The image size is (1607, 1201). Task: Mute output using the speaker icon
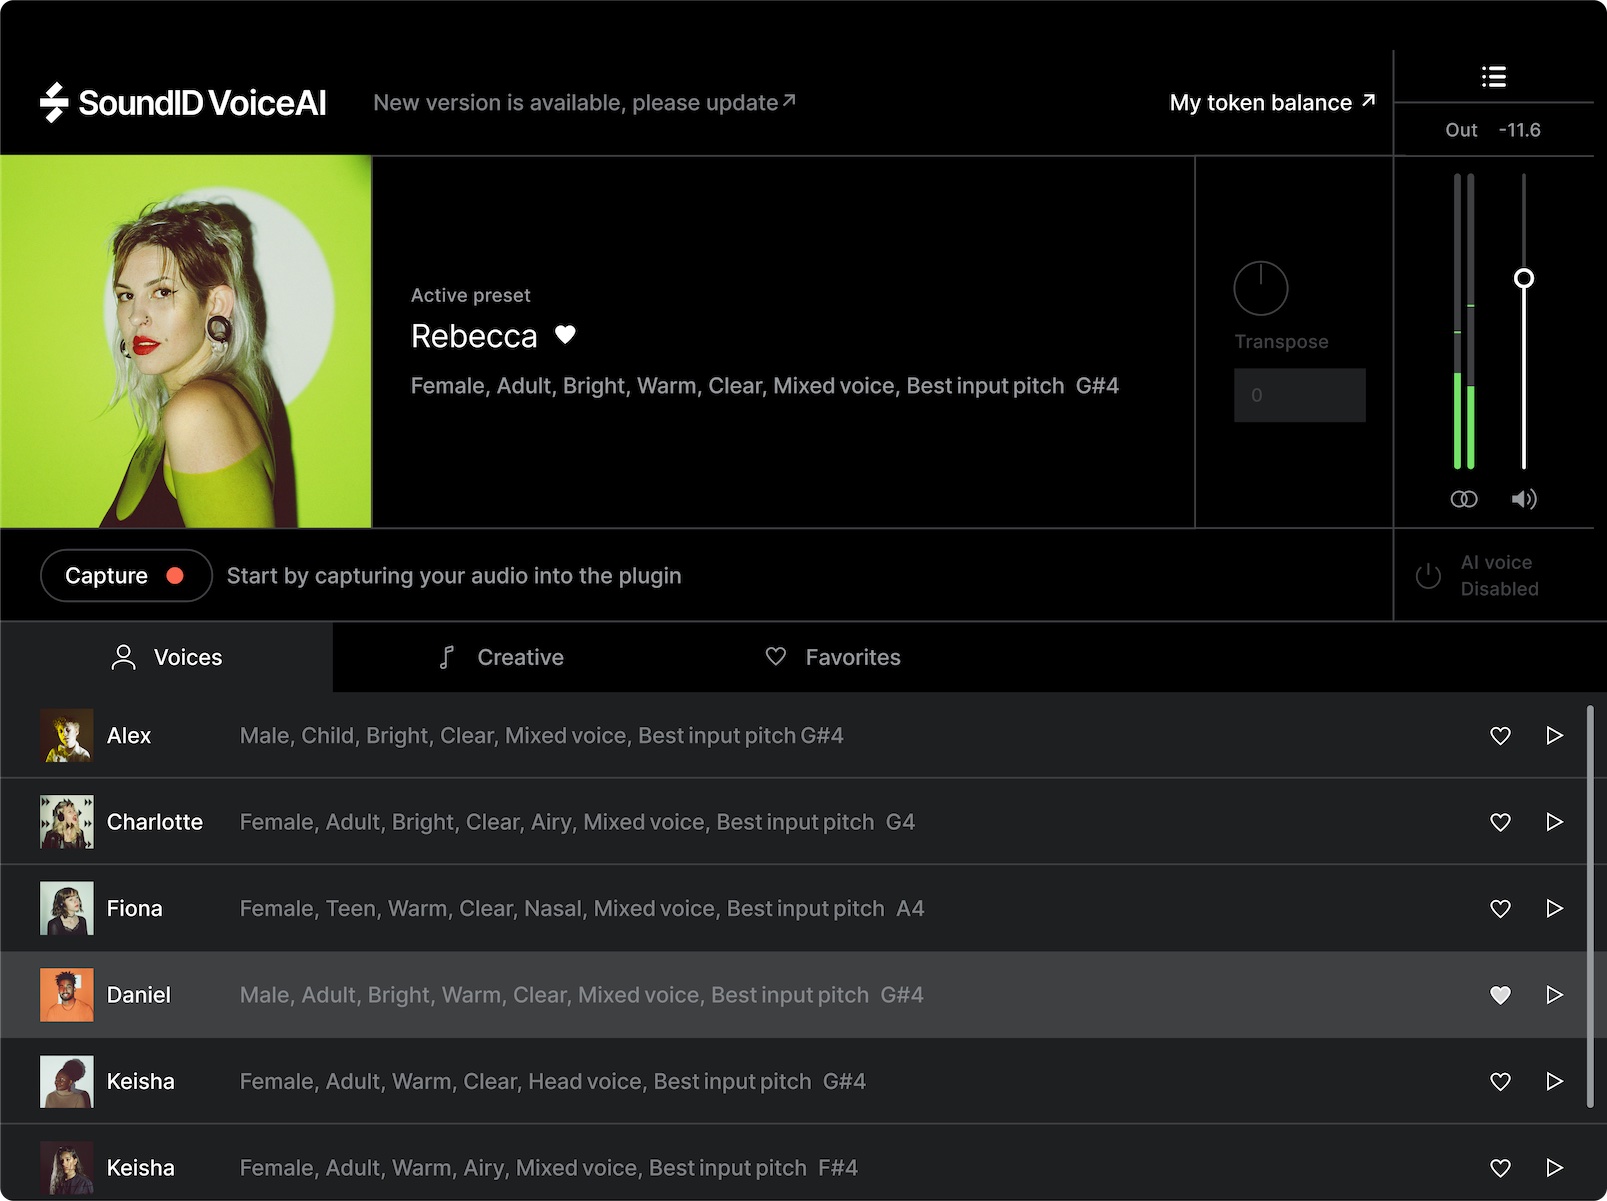coord(1524,499)
